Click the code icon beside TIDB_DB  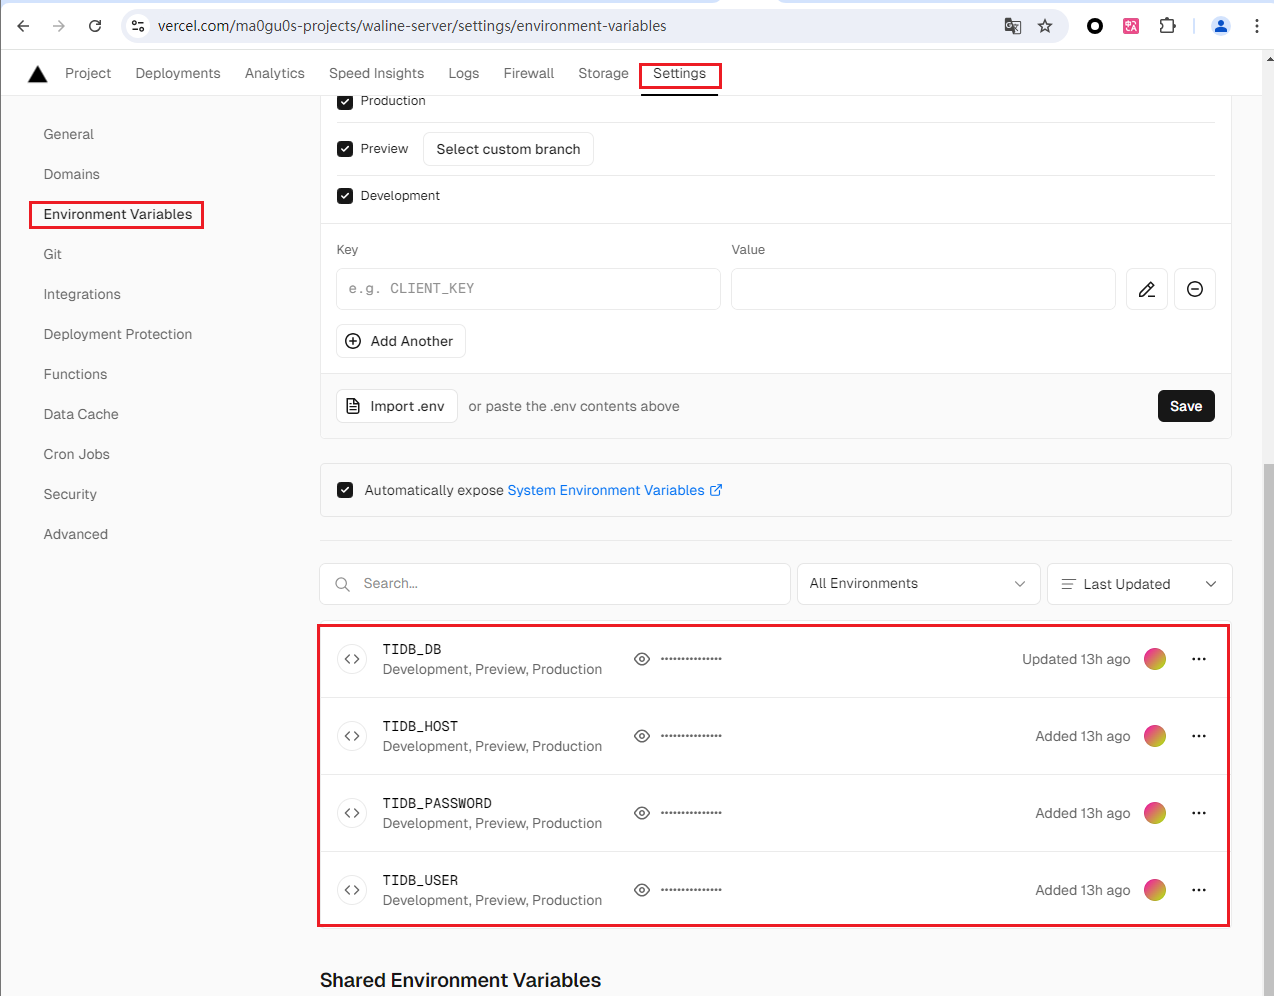coord(352,659)
